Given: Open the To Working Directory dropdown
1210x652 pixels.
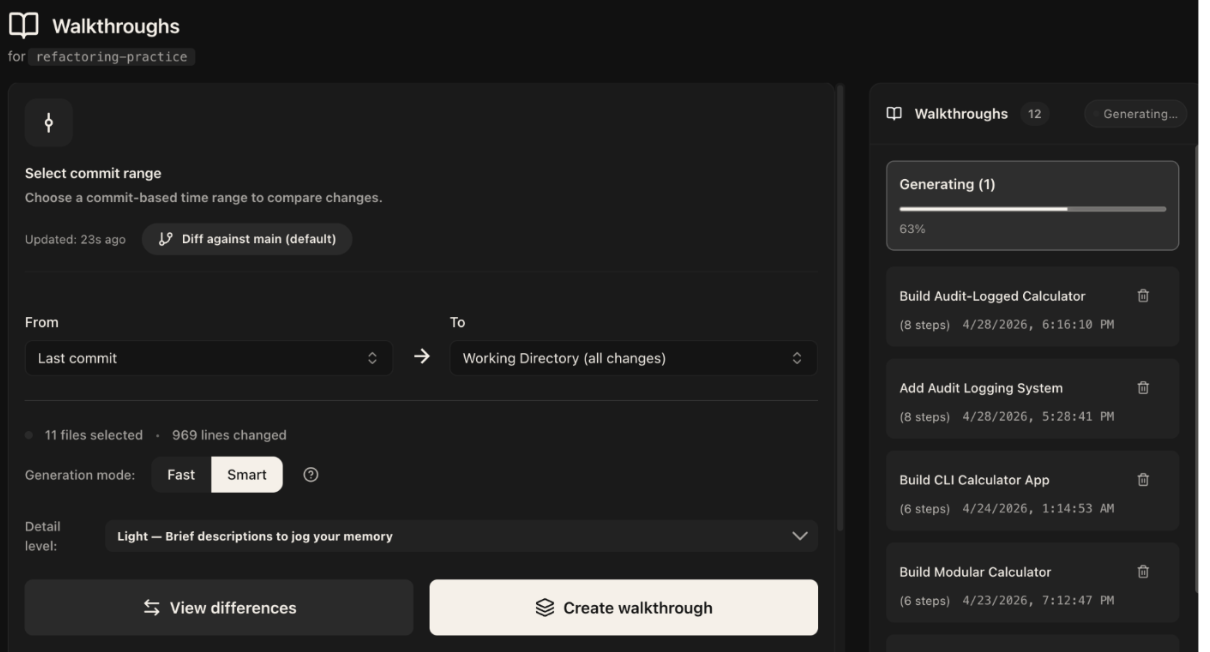Looking at the screenshot, I should pyautogui.click(x=633, y=358).
